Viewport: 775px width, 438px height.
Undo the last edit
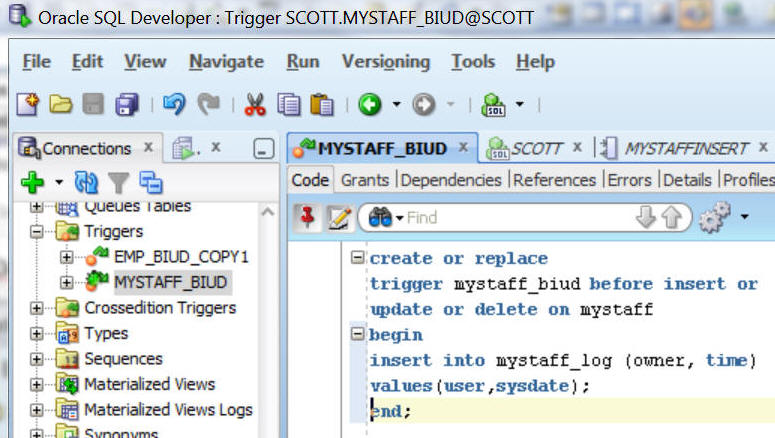[174, 104]
